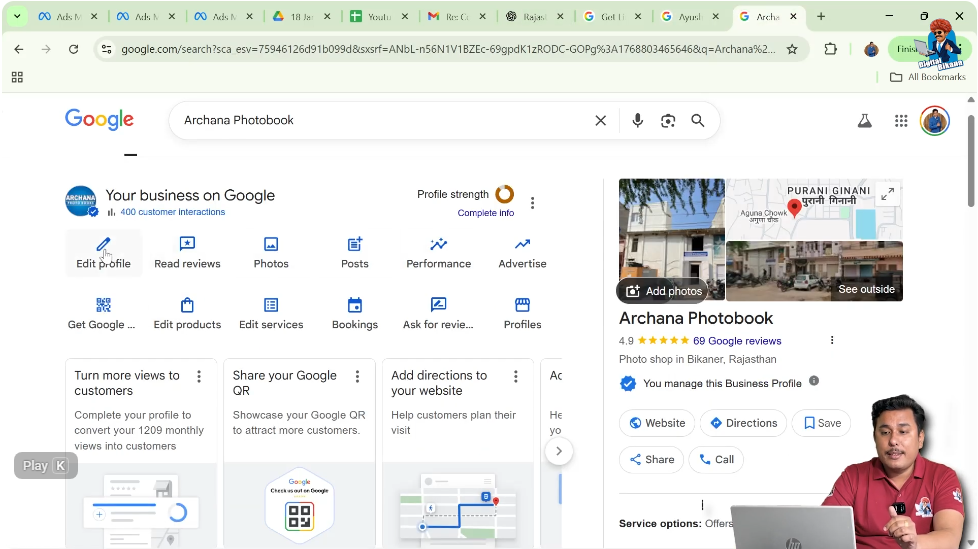This screenshot has width=978, height=549.
Task: Open Read reviews
Action: 187,253
